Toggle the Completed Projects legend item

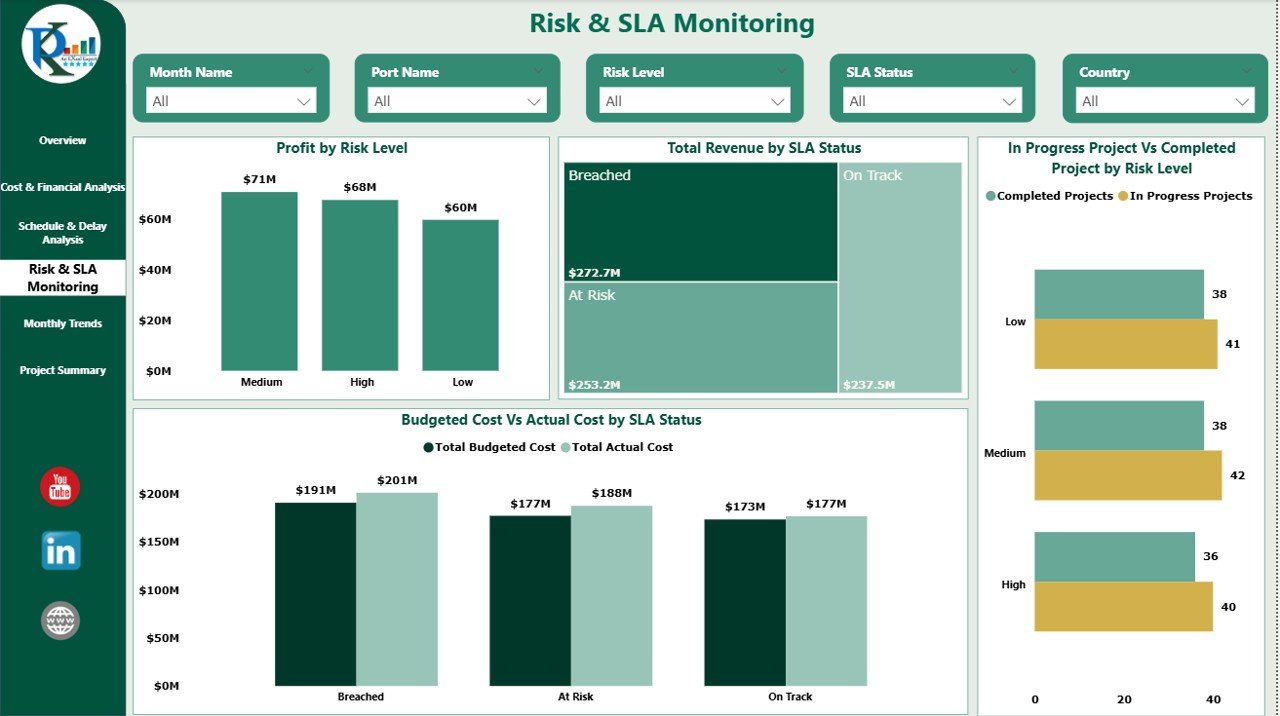click(x=1055, y=195)
